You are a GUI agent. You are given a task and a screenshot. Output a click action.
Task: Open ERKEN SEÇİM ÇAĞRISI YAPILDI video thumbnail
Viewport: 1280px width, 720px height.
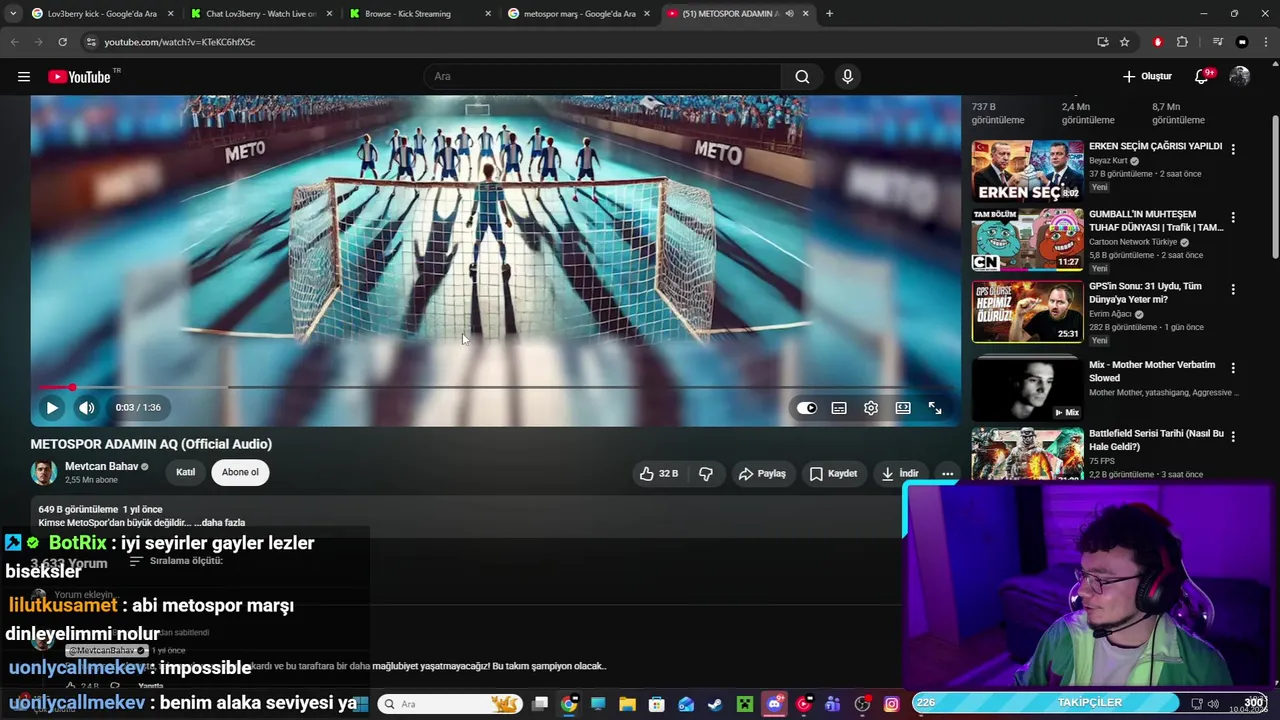1027,171
